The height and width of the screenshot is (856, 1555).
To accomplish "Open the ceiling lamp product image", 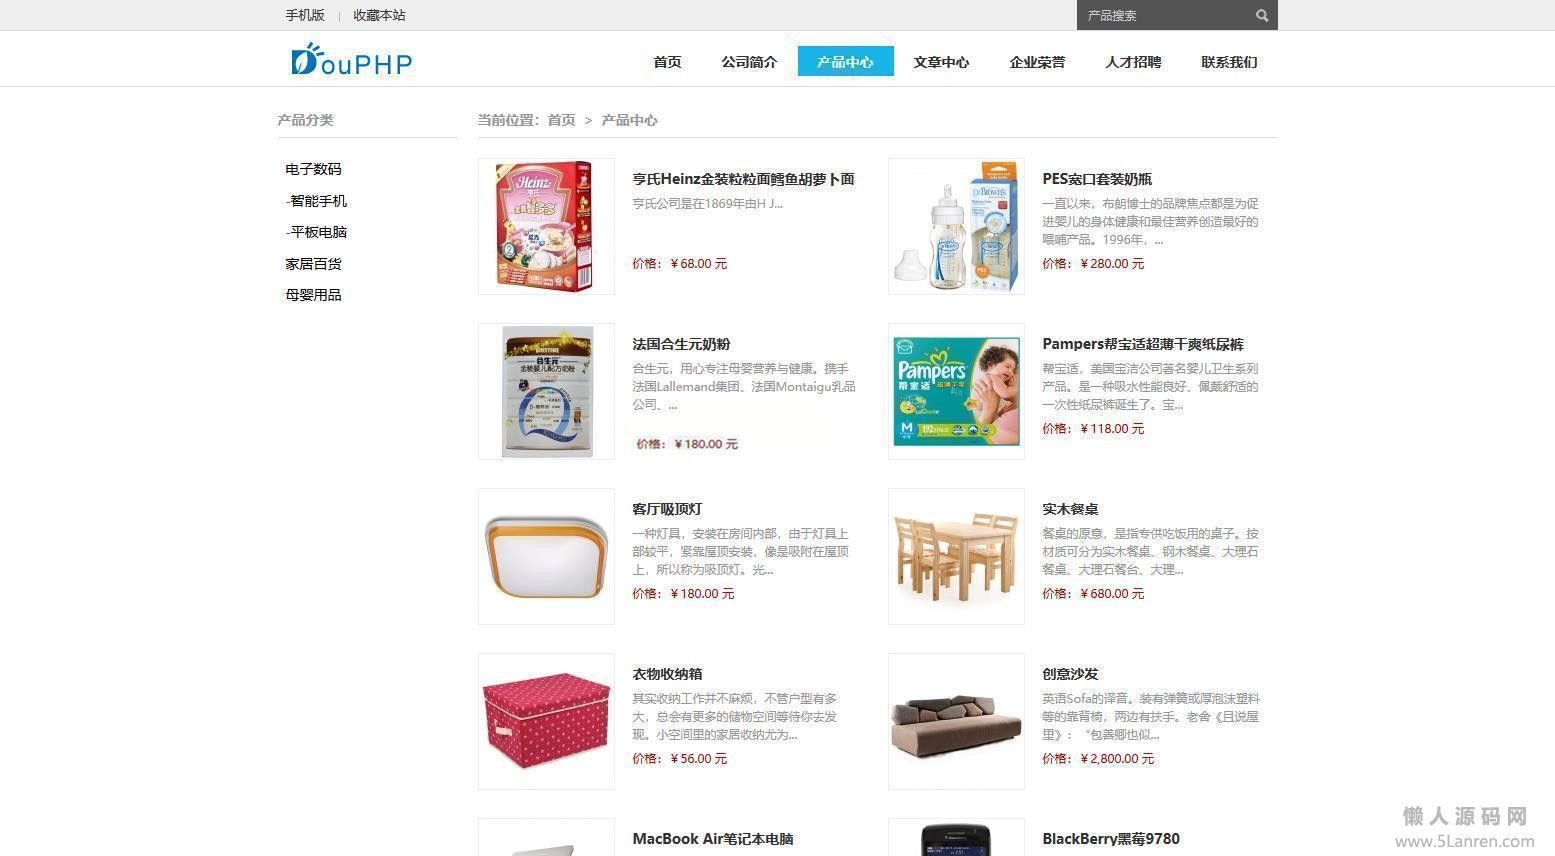I will [546, 556].
